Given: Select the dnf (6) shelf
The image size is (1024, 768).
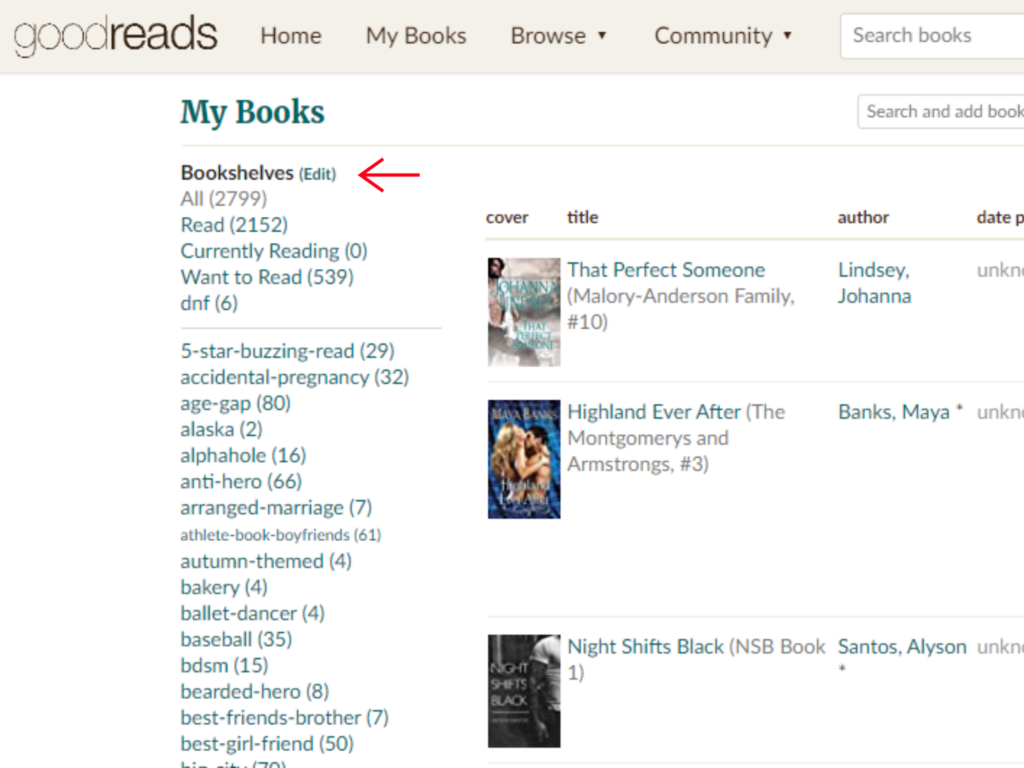Looking at the screenshot, I should pos(209,303).
